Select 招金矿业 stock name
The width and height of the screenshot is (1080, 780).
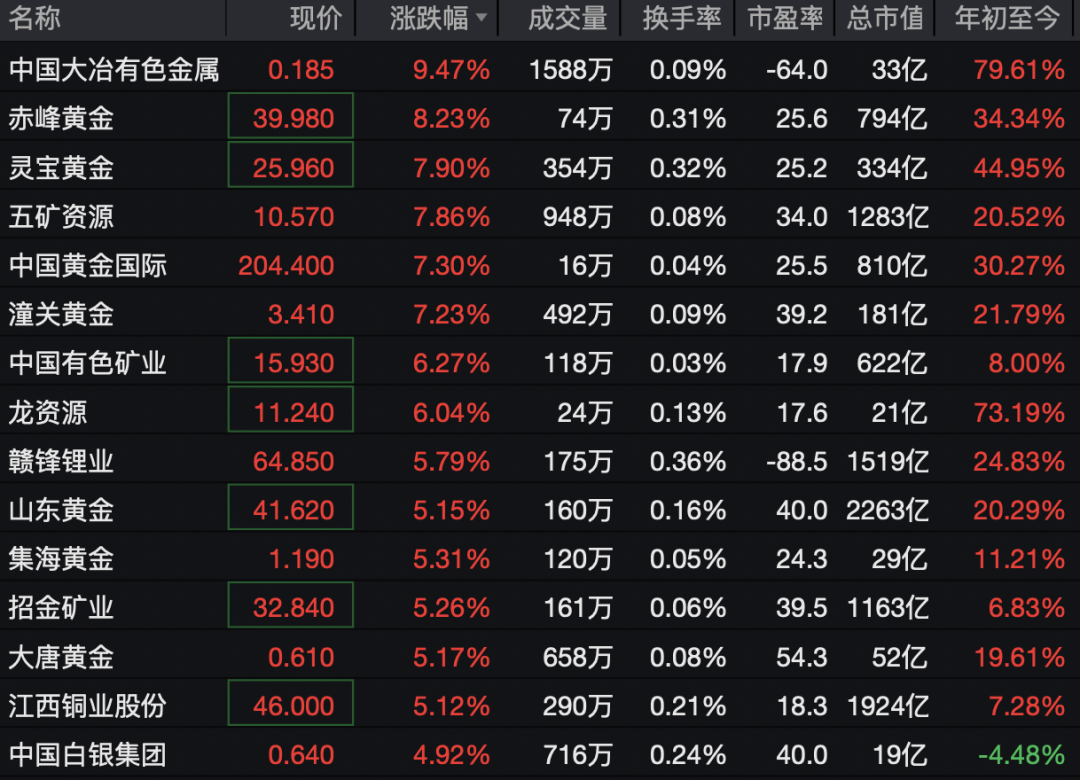62,607
